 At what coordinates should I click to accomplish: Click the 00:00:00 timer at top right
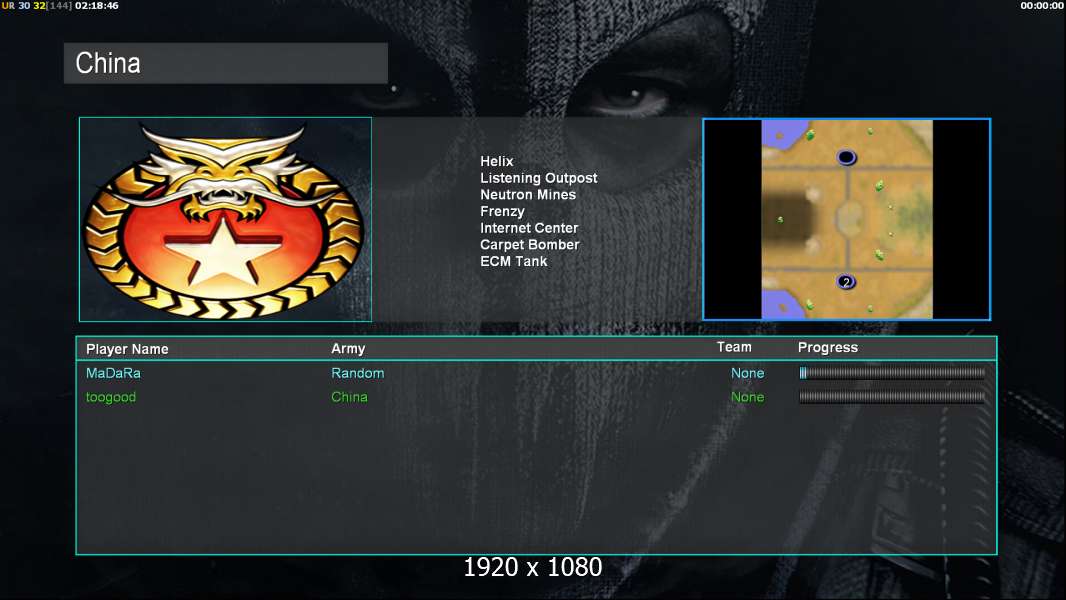tap(1042, 5)
